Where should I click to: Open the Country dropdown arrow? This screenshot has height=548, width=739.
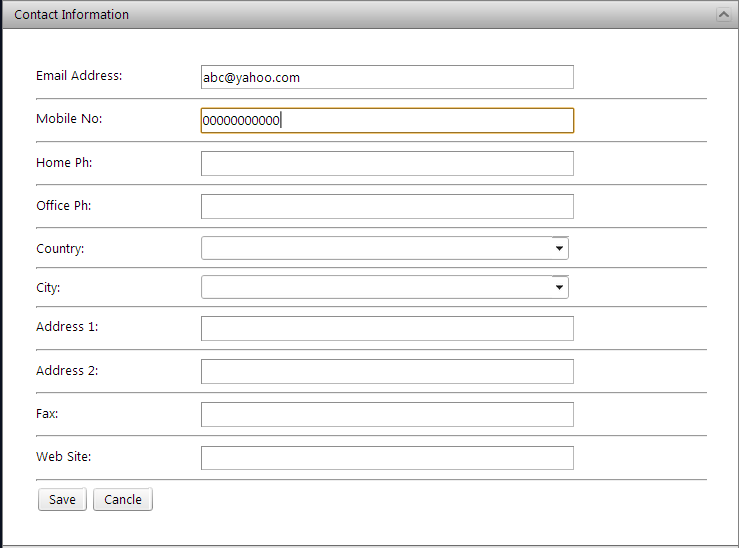(559, 248)
